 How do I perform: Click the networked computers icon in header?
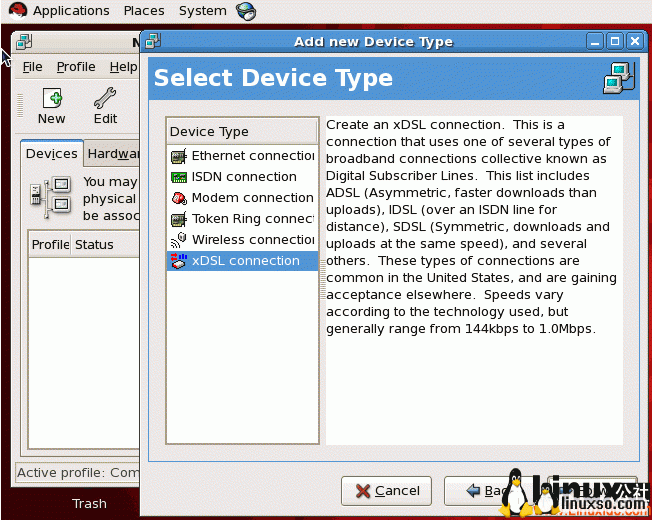[x=619, y=78]
